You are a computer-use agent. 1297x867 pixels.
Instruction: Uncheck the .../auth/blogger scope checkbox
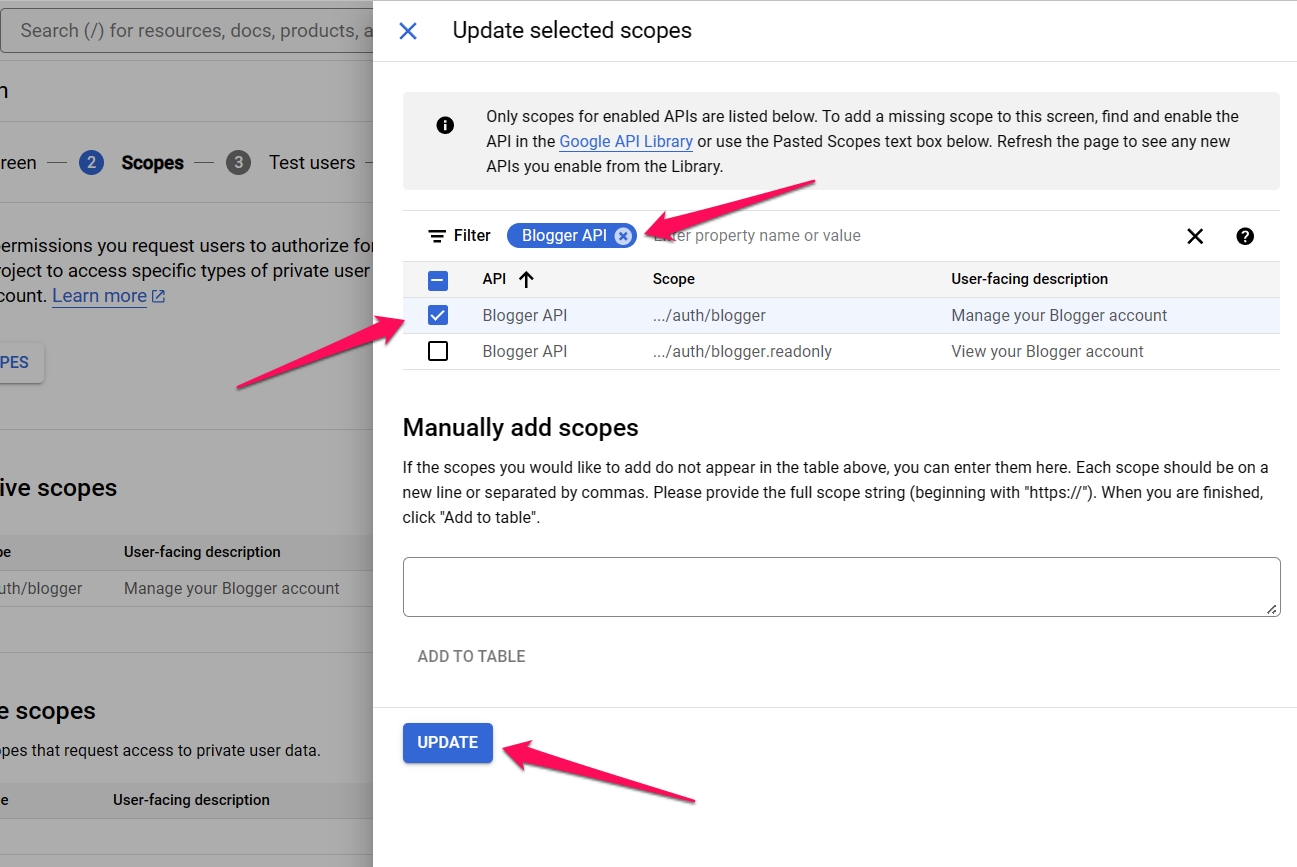pyautogui.click(x=438, y=315)
